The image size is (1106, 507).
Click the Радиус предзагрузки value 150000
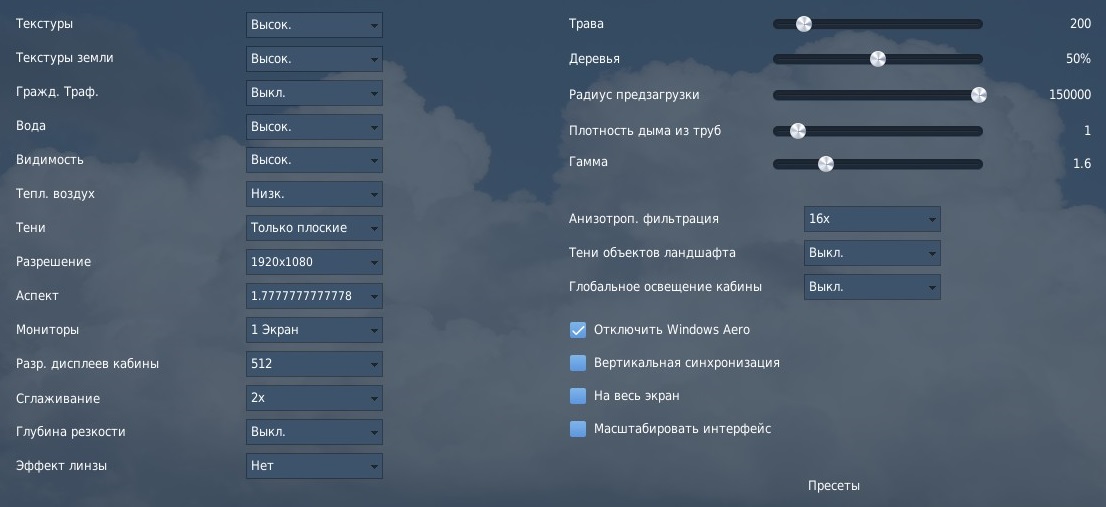1069,94
